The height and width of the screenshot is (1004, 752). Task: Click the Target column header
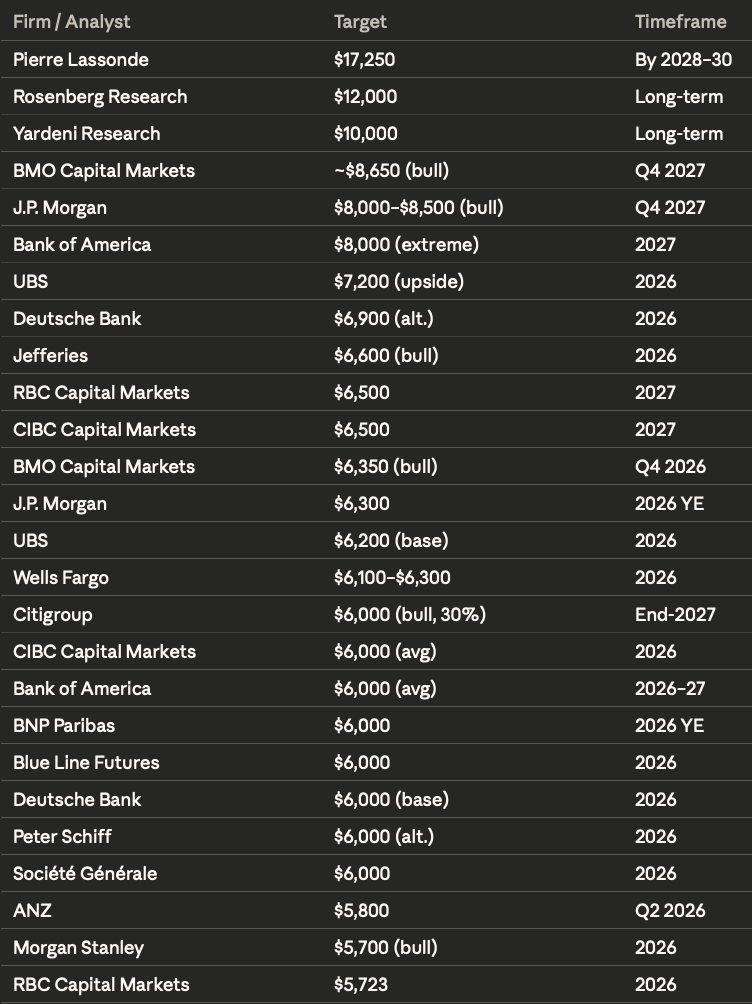360,22
